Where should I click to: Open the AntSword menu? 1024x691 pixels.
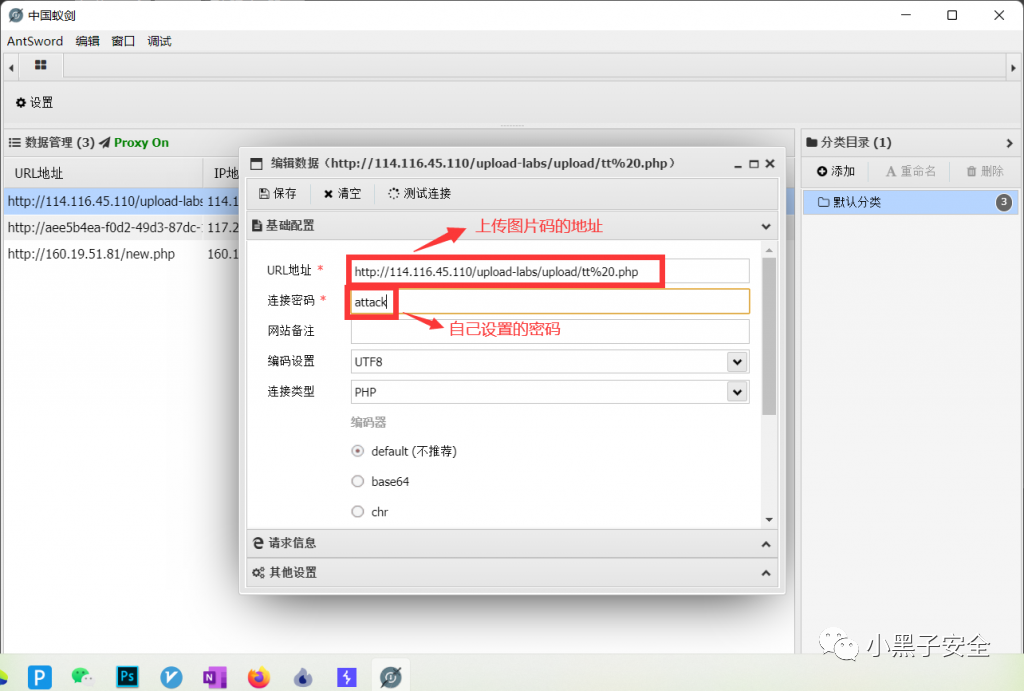35,41
